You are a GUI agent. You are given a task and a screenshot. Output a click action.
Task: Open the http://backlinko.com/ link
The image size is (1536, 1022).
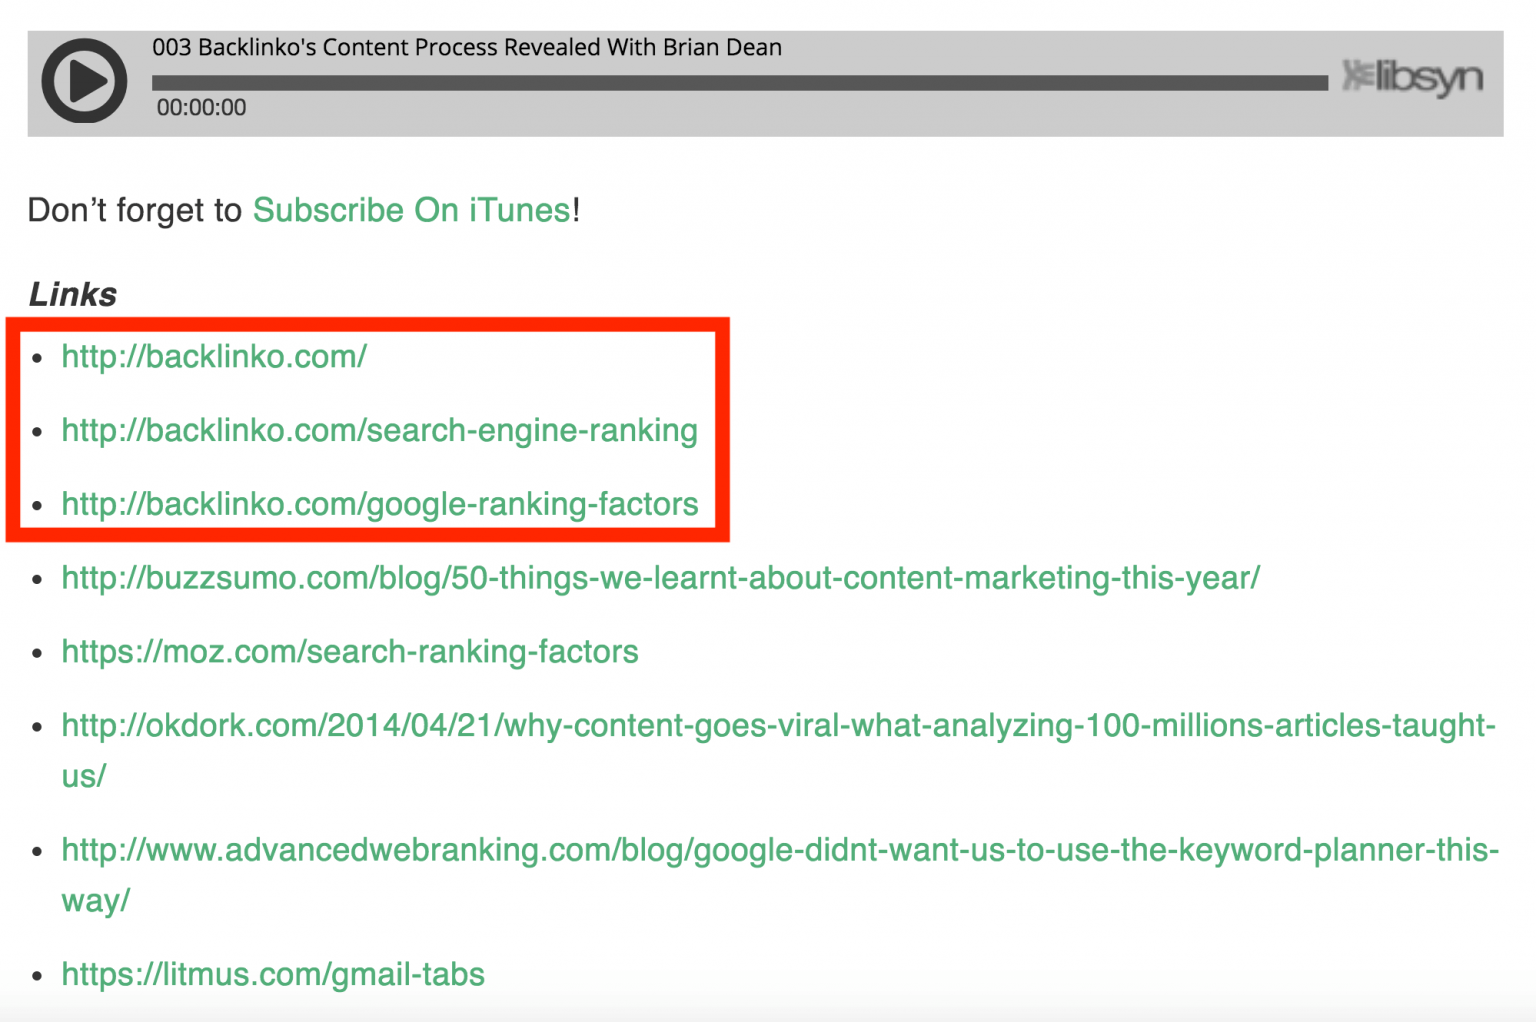(x=214, y=356)
